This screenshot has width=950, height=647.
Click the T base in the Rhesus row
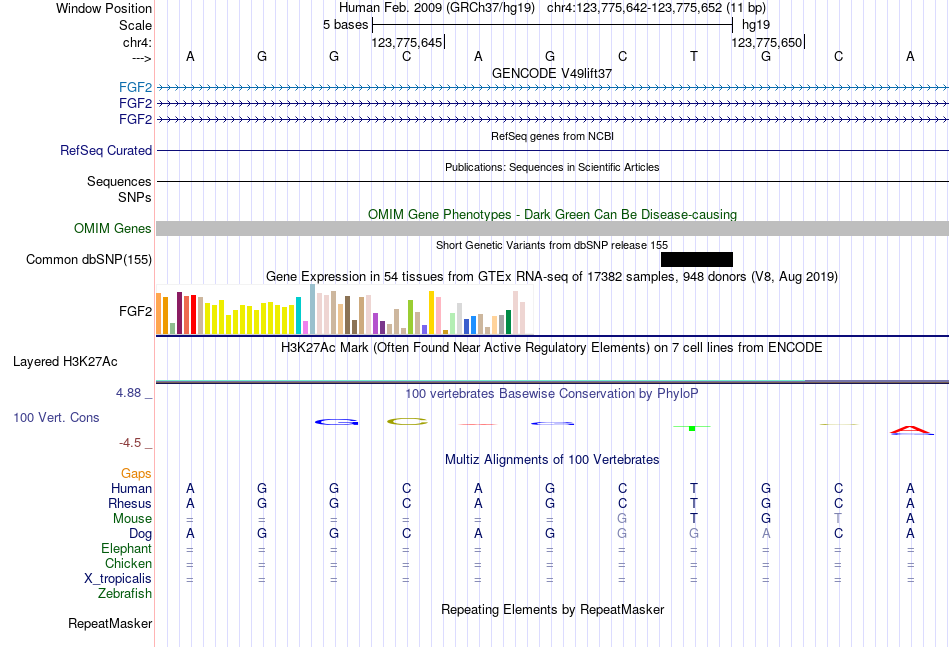click(694, 503)
